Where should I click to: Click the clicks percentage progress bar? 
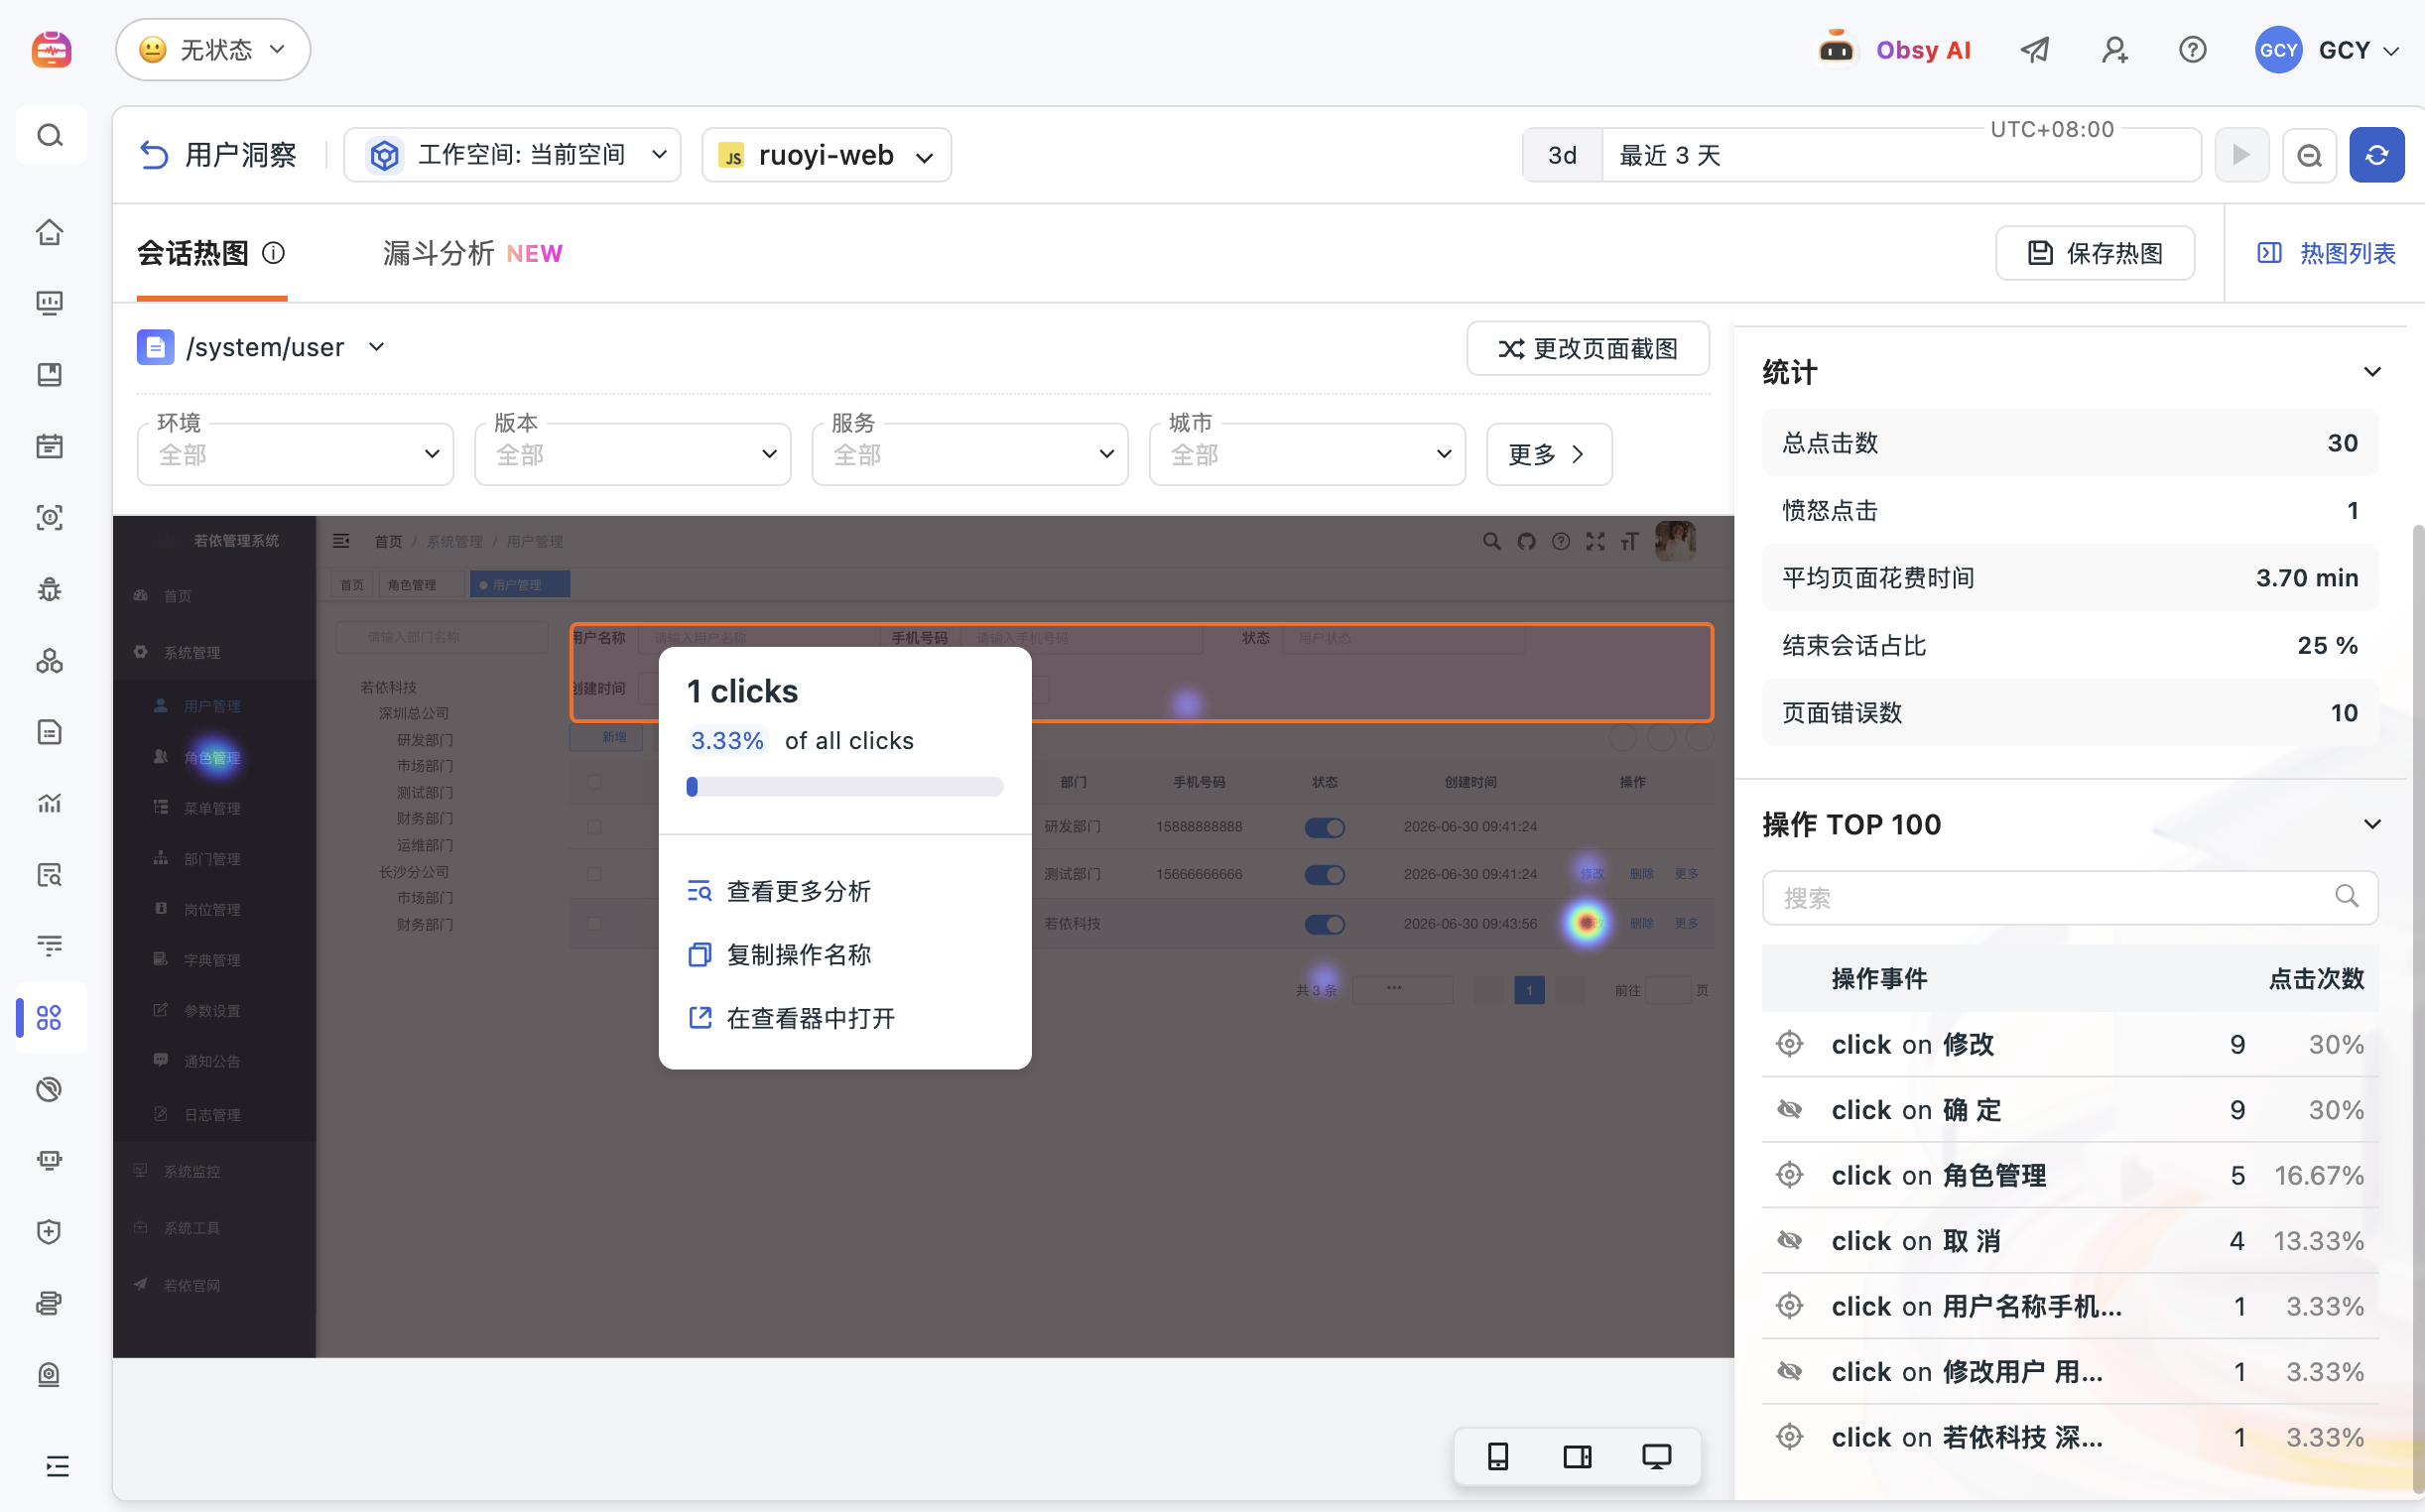click(844, 787)
